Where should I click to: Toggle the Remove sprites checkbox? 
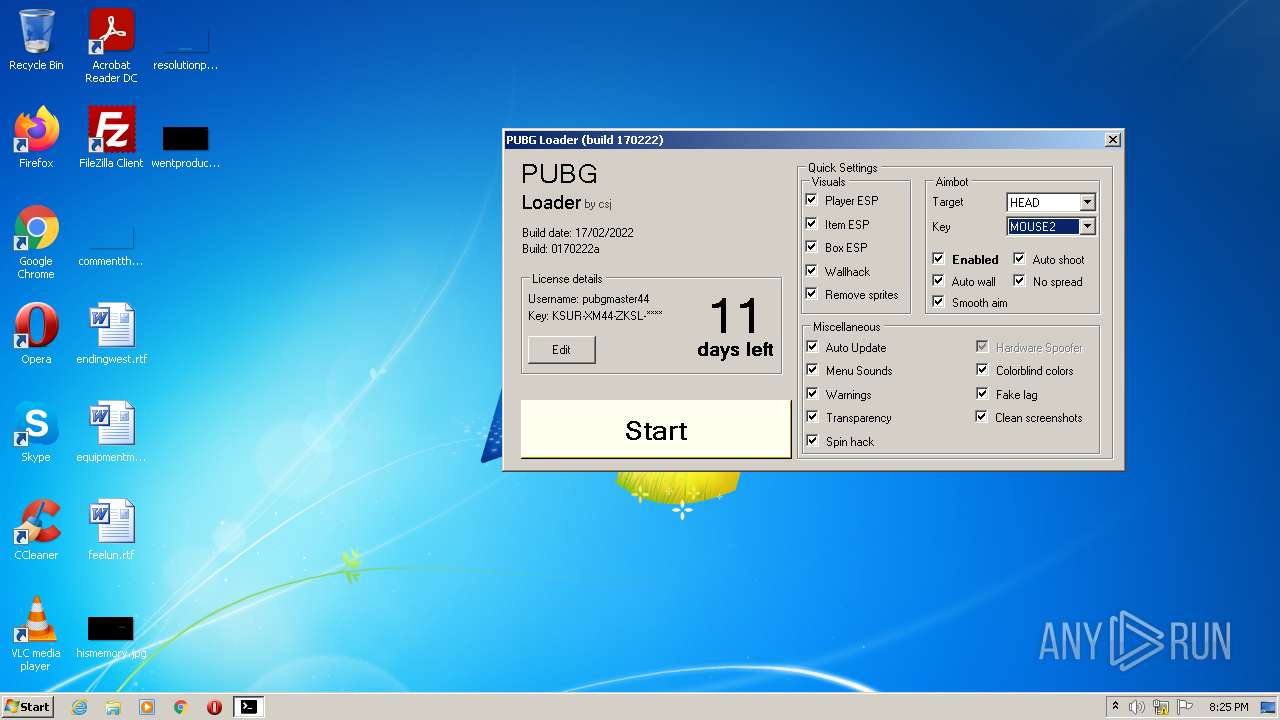click(x=812, y=294)
